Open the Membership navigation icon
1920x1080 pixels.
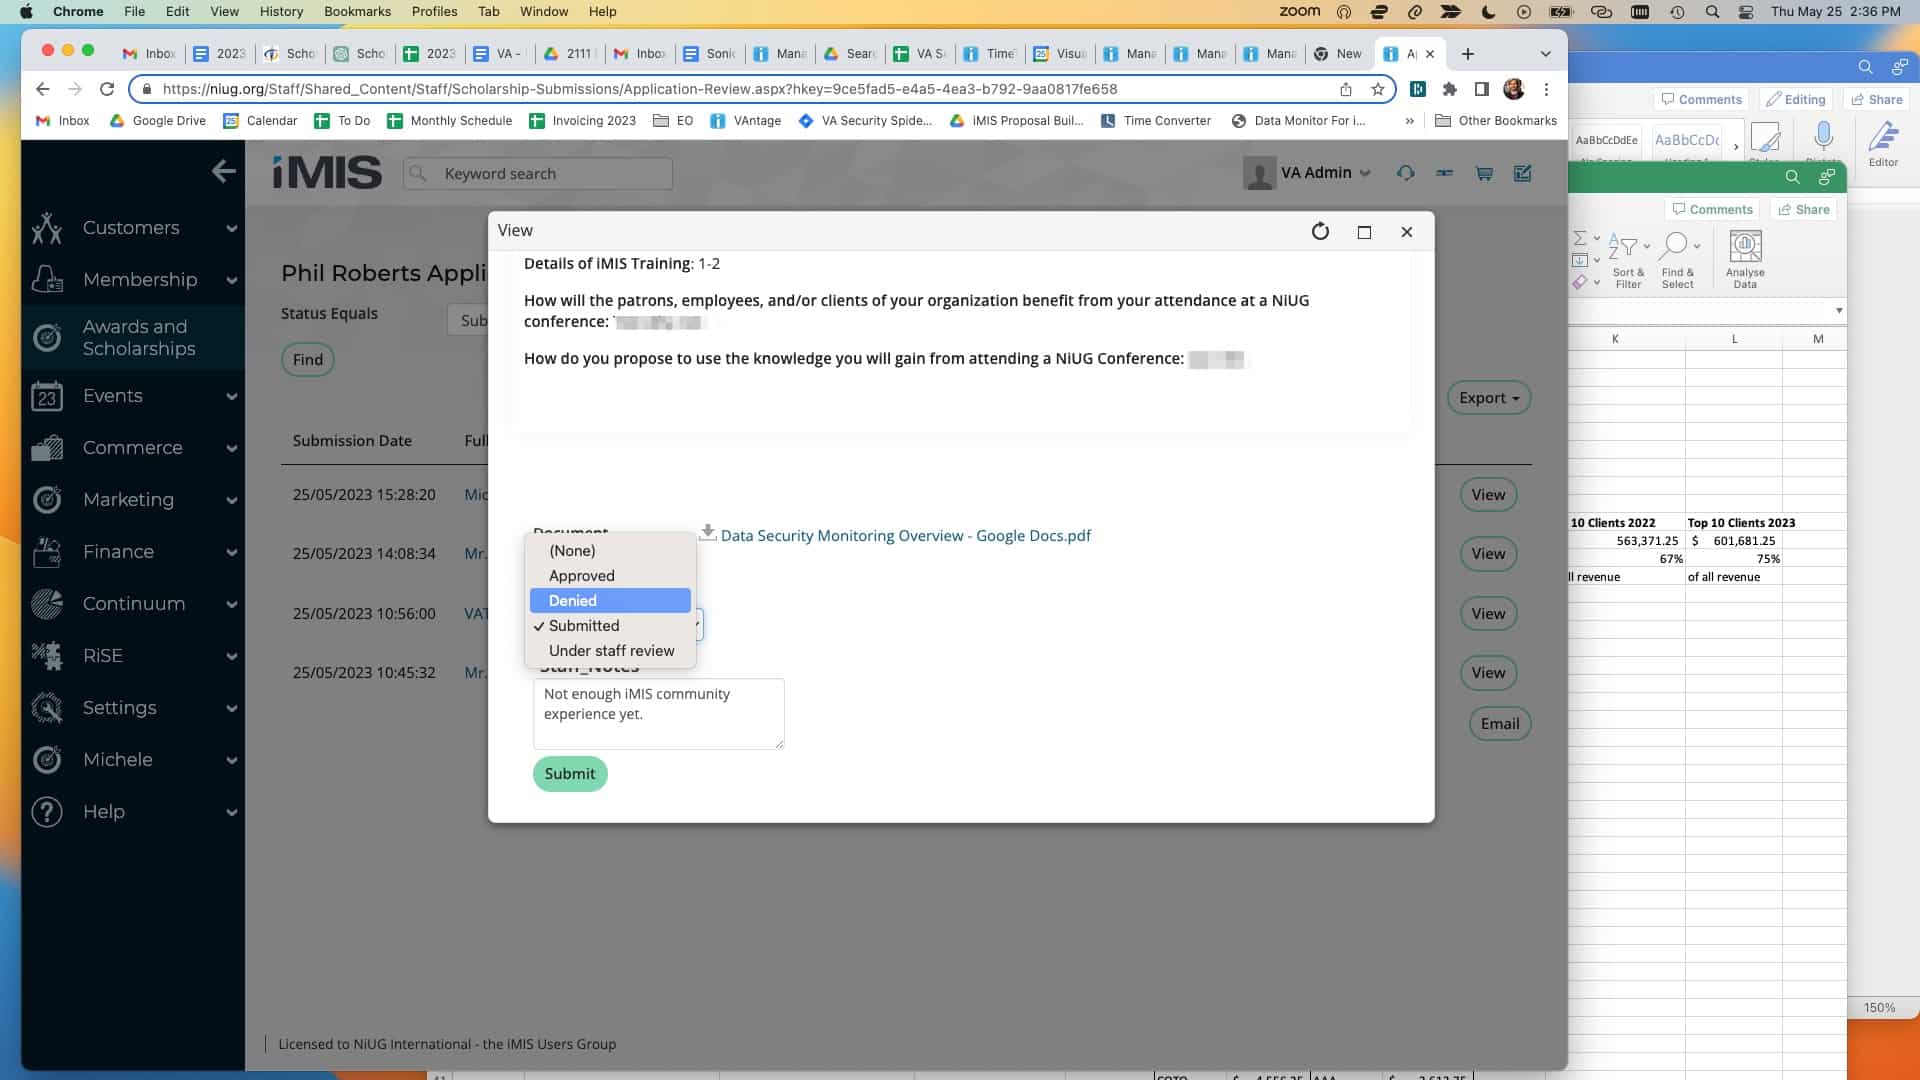pos(47,280)
